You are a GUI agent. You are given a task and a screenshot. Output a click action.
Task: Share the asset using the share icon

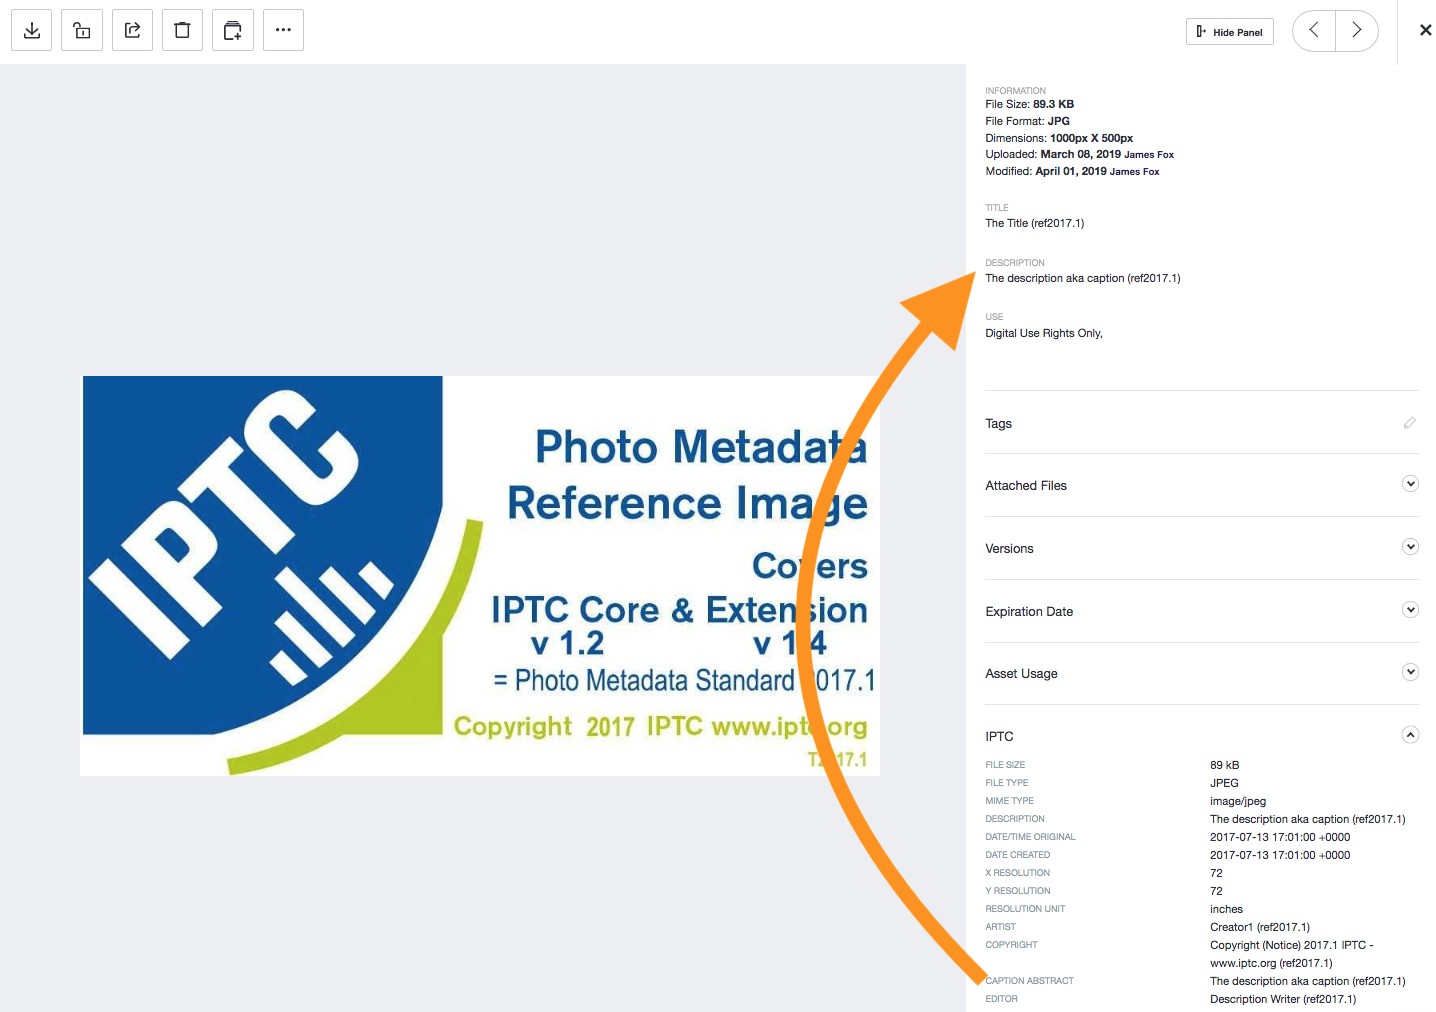pyautogui.click(x=132, y=30)
